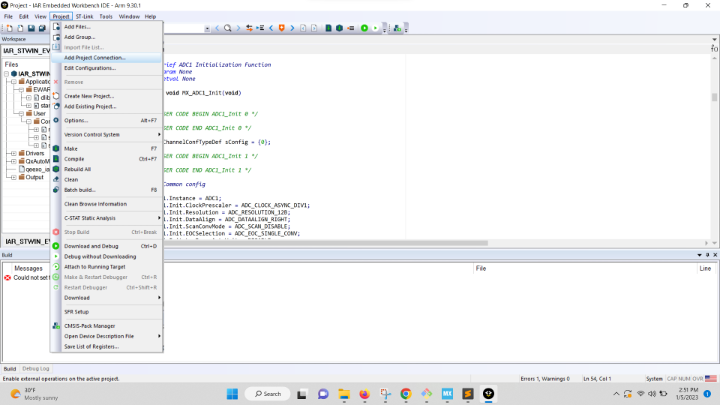Click the Toggle Breakpoint toolbar icon
This screenshot has width=720, height=406.
coord(281,28)
